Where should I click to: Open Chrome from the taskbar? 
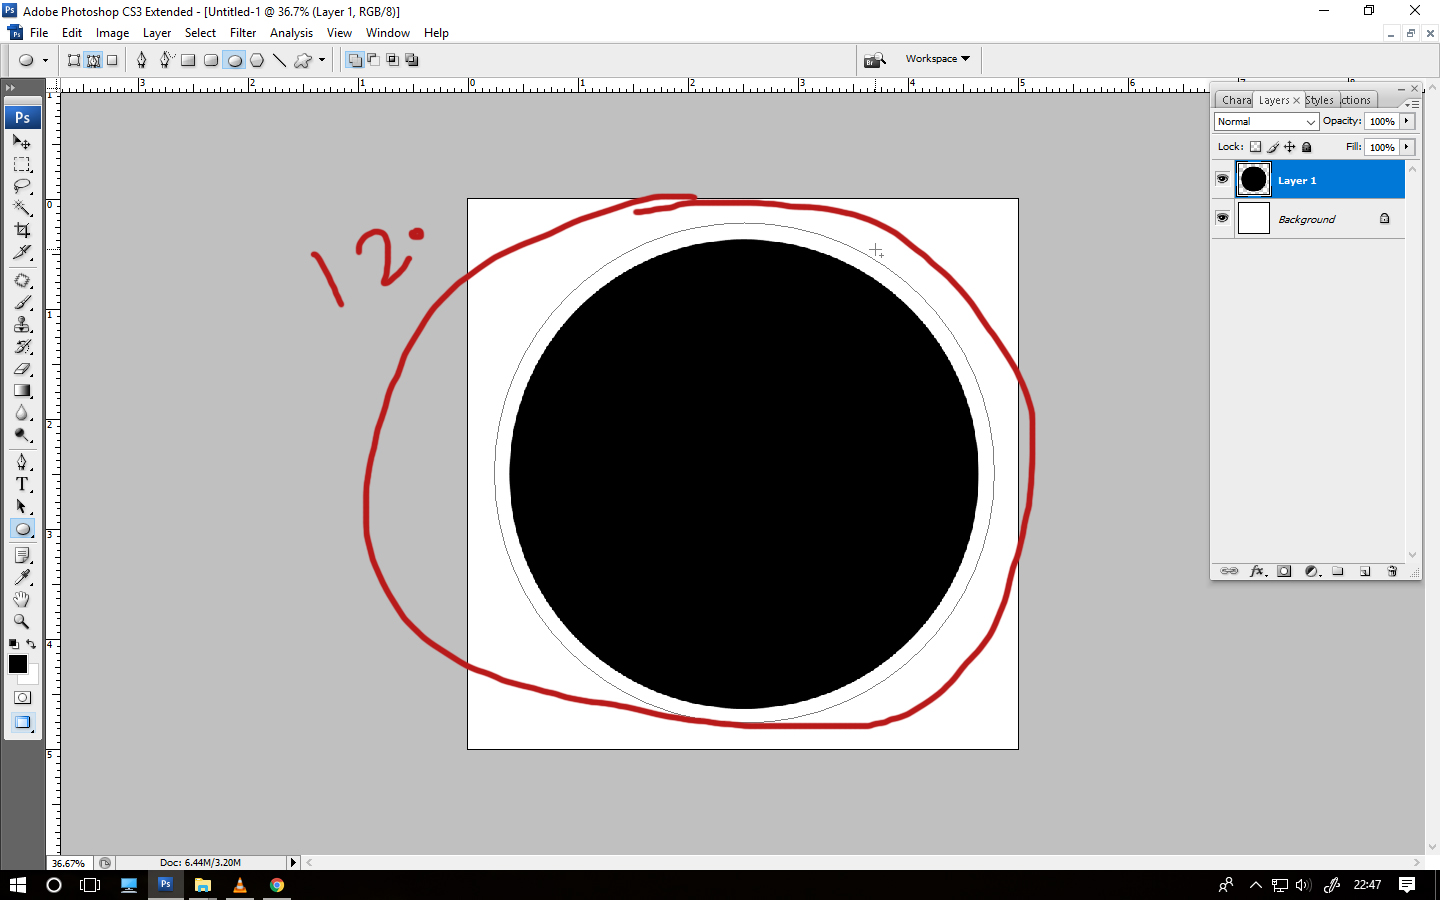(276, 885)
